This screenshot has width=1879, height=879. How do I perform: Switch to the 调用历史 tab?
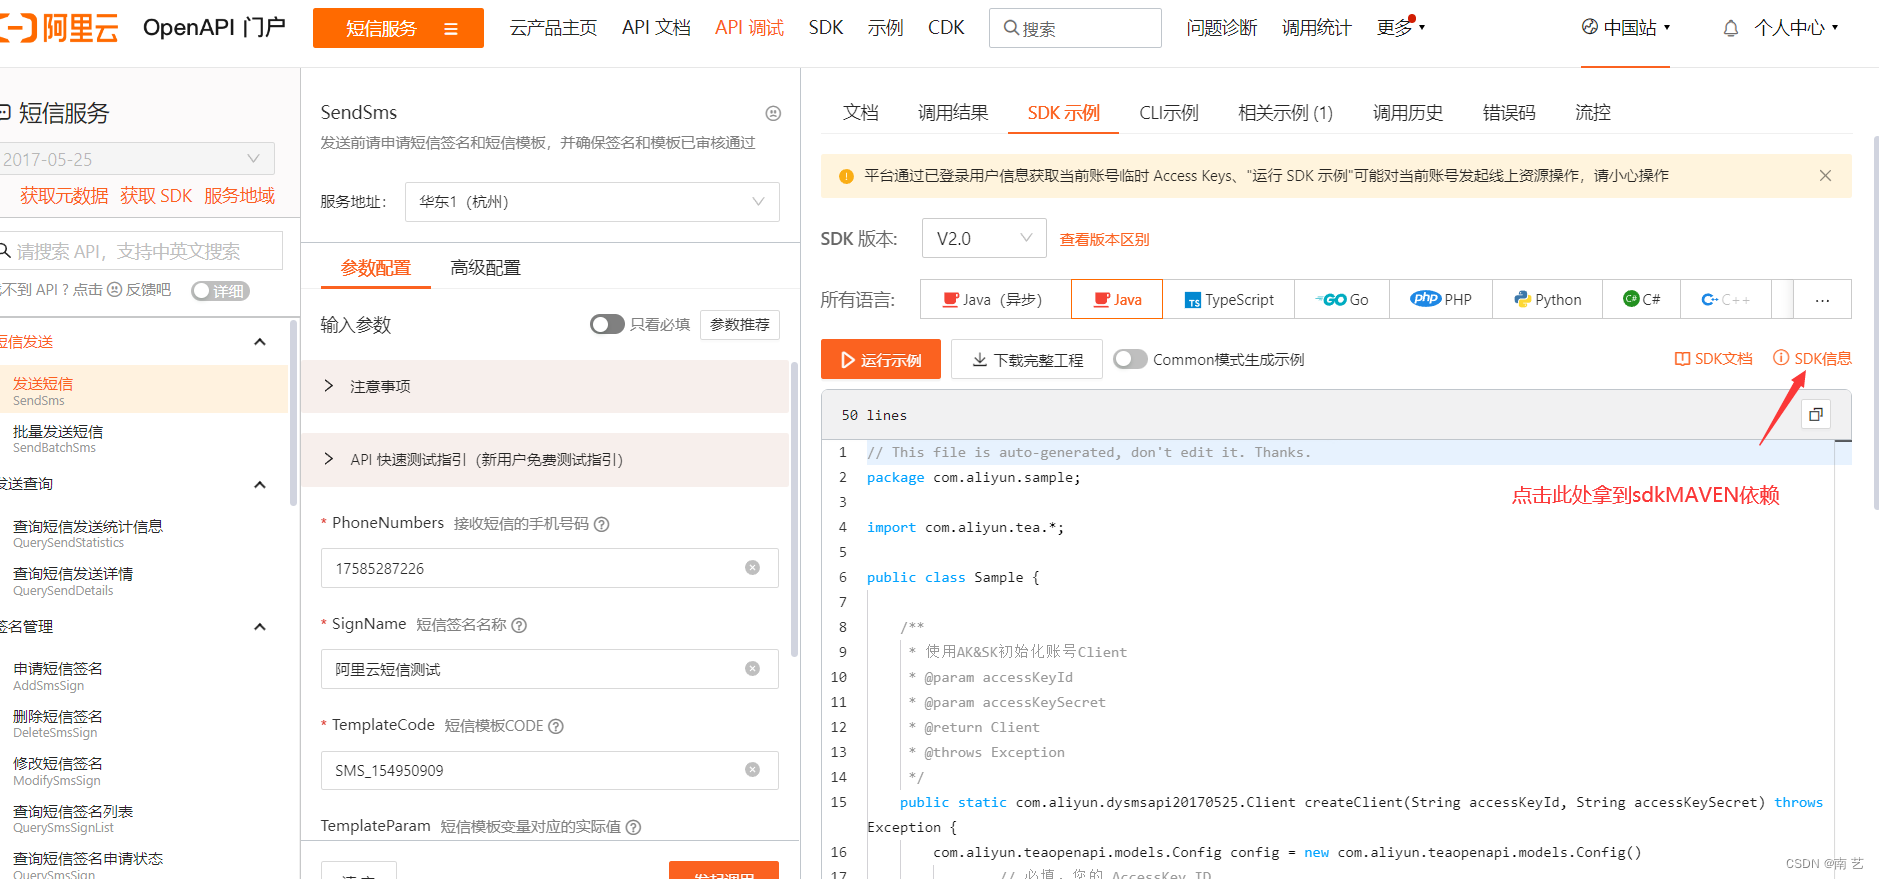(1408, 113)
